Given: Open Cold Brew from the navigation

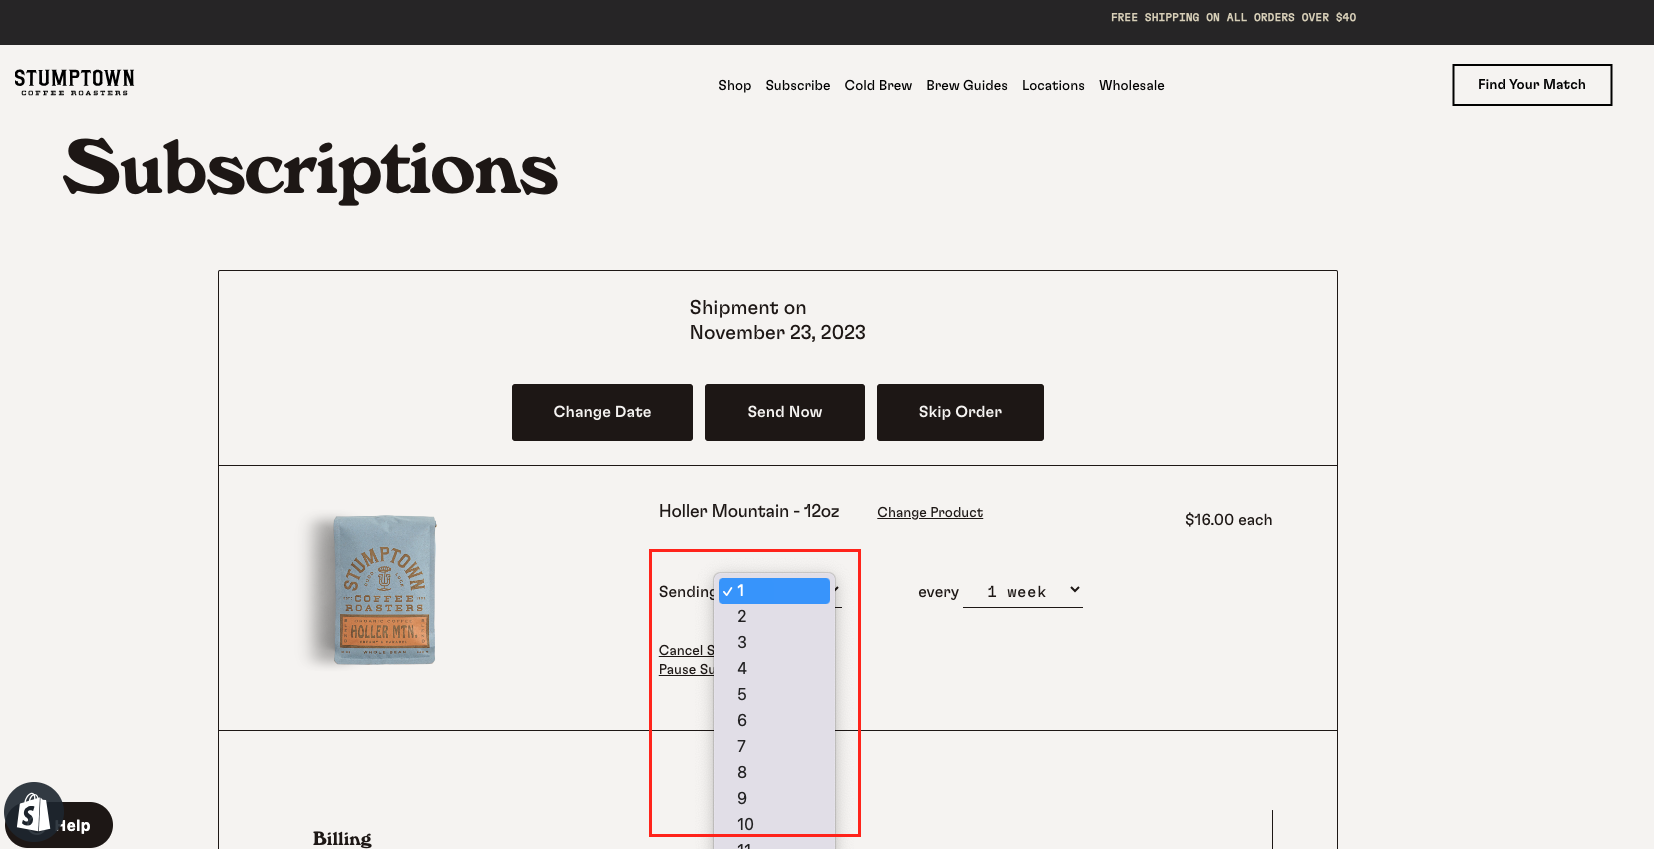Looking at the screenshot, I should (878, 85).
